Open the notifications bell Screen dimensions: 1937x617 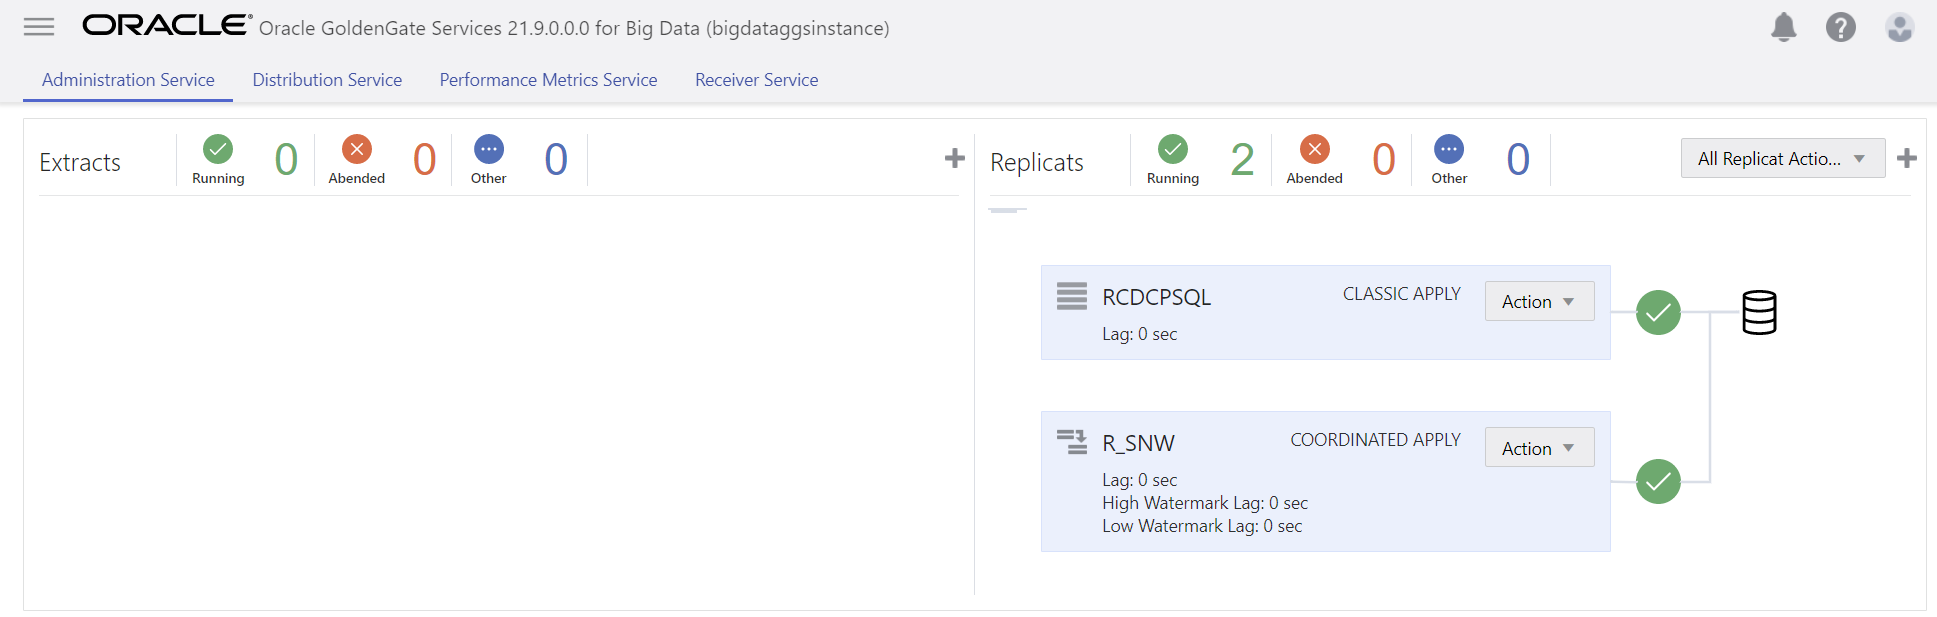point(1783,27)
